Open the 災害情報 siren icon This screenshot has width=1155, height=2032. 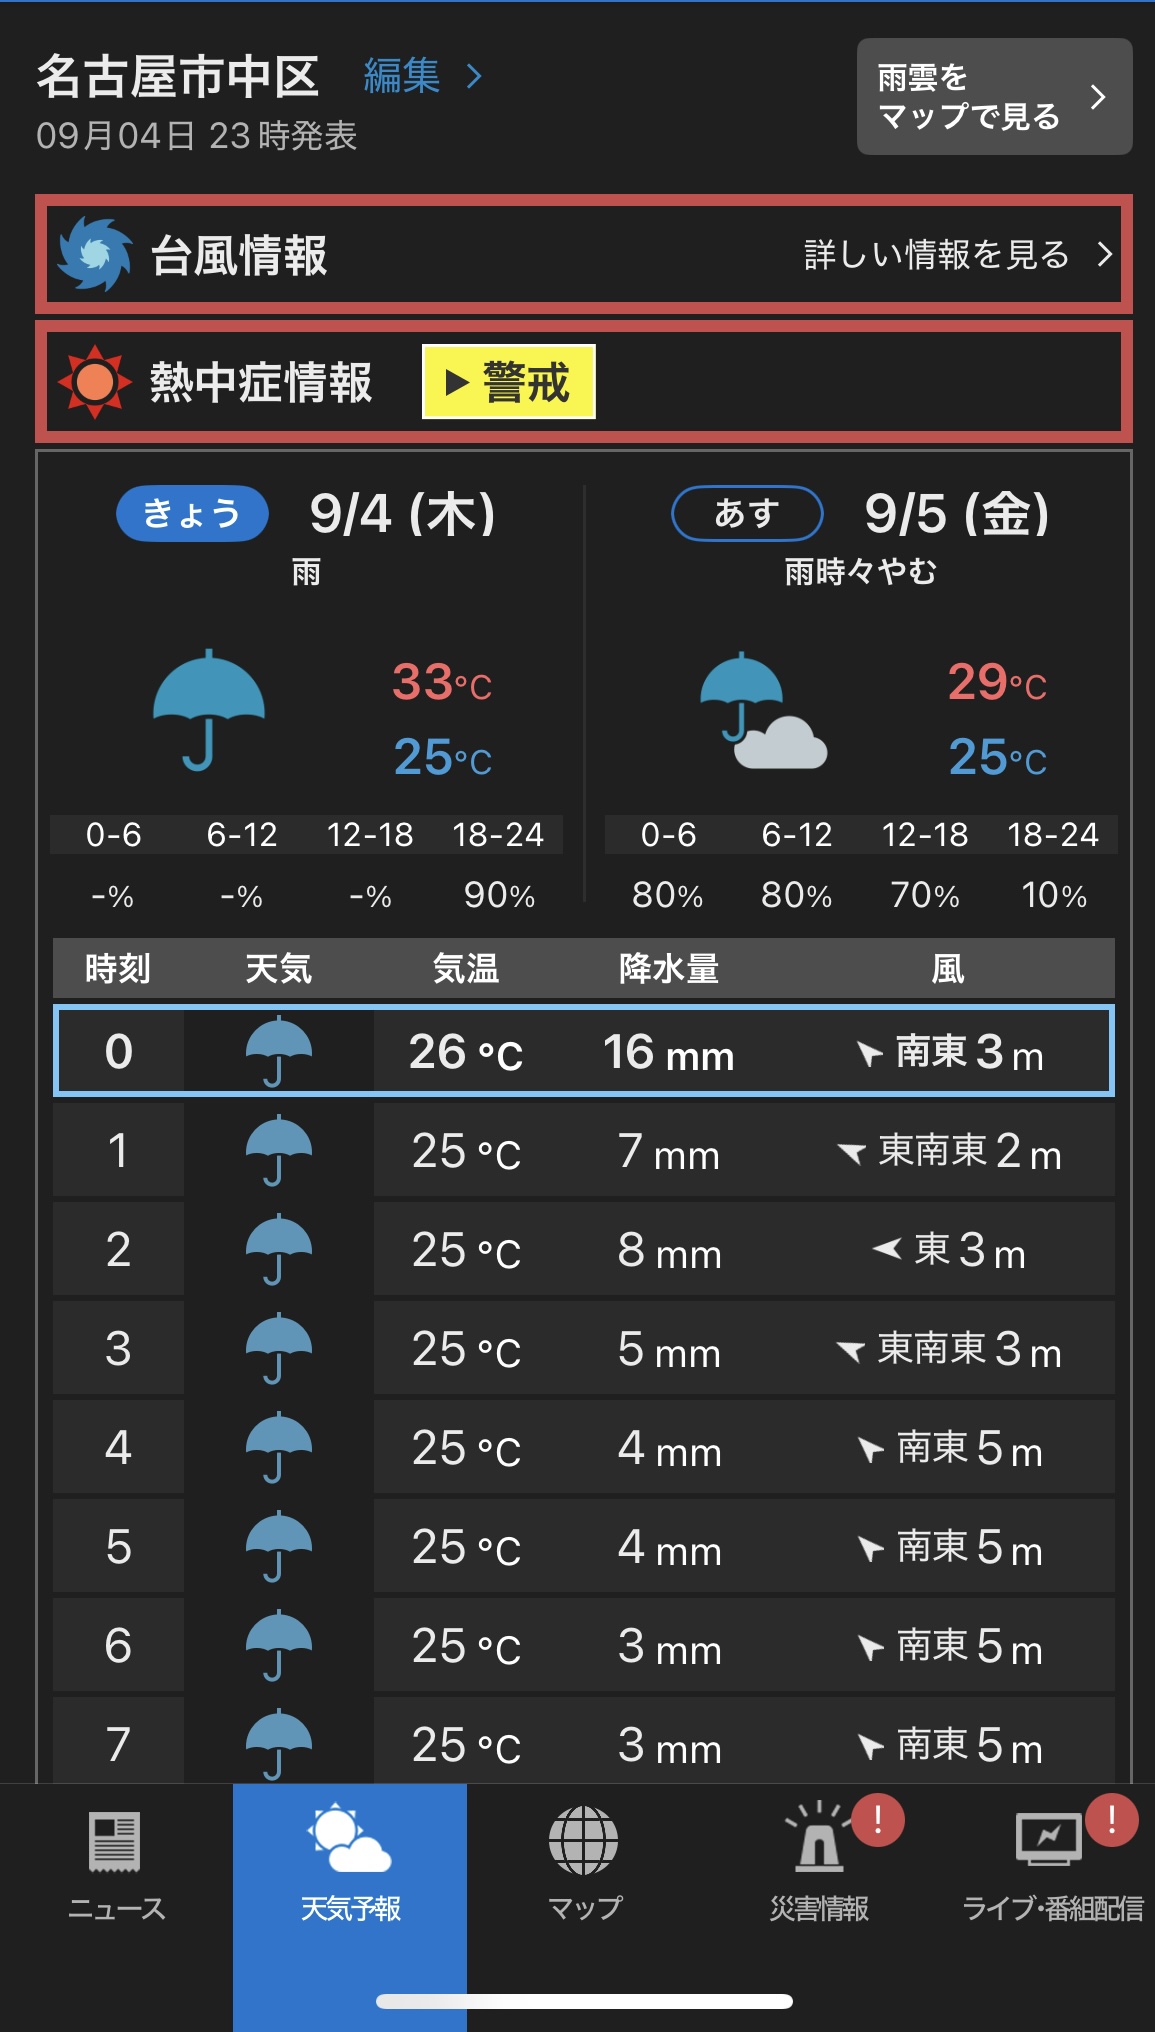click(x=819, y=1841)
